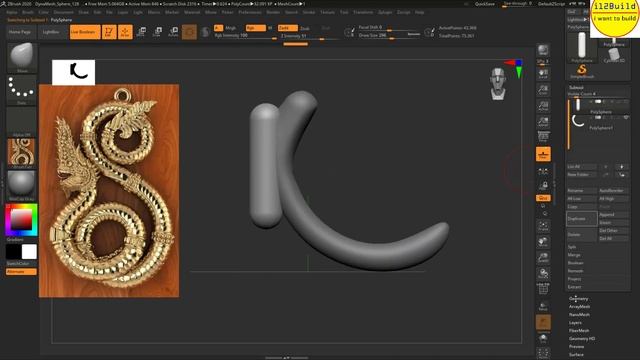Screen dimensions: 640x360
Task: Click the AAHalf icon
Action: pyautogui.click(x=543, y=122)
